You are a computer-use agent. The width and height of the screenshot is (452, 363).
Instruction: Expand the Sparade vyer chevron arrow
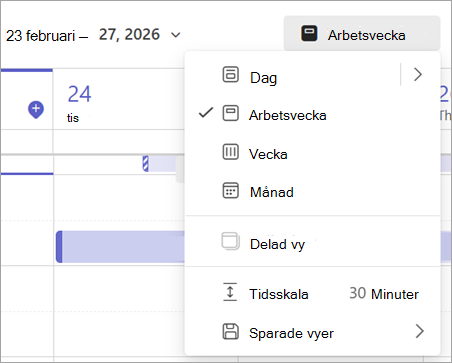pyautogui.click(x=419, y=331)
